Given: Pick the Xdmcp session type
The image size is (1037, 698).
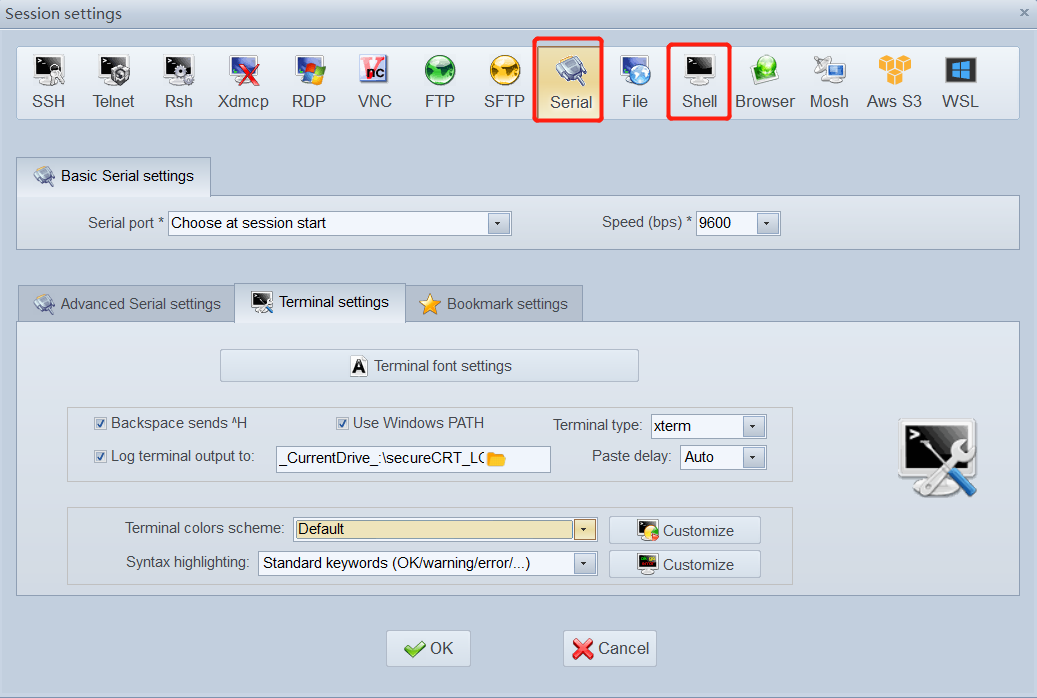Looking at the screenshot, I should pyautogui.click(x=243, y=82).
